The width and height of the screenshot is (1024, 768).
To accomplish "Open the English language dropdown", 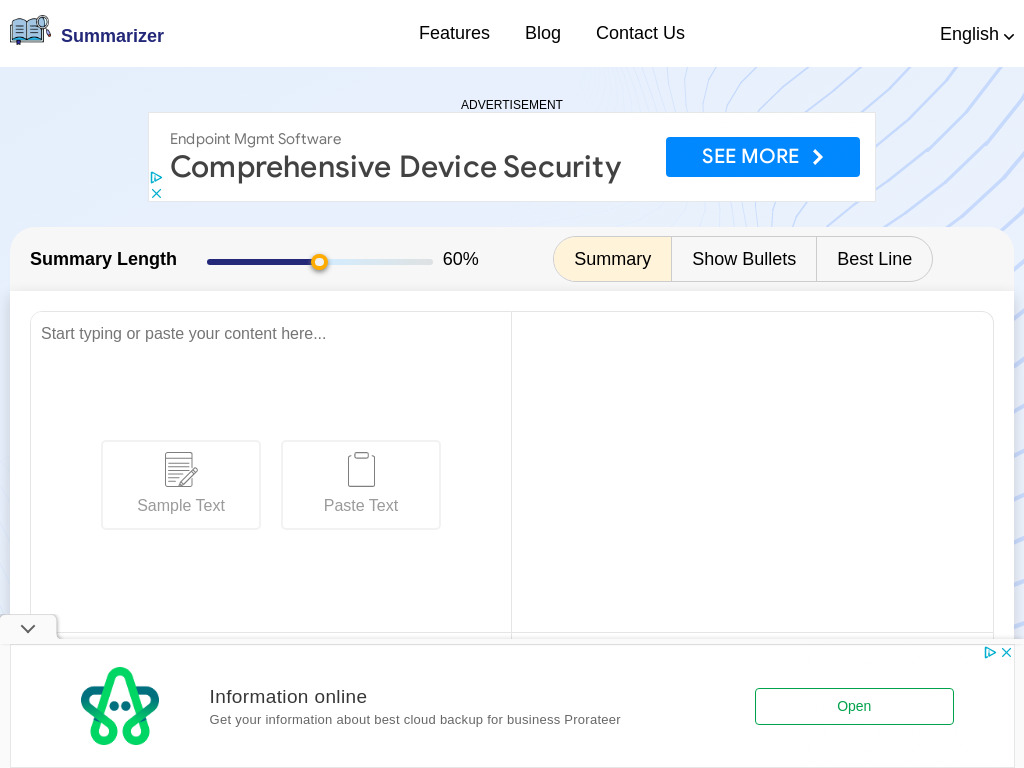I will pyautogui.click(x=976, y=34).
